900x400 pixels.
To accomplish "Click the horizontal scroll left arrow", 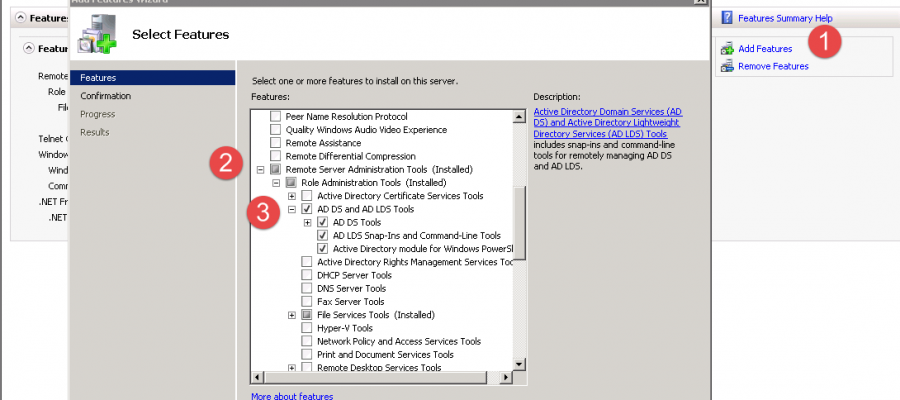I will pos(257,377).
